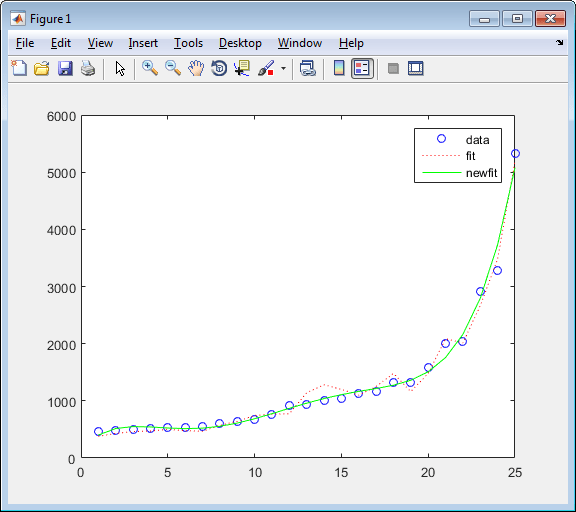Click the 'data' legend entry
576x512 pixels.
coord(477,140)
